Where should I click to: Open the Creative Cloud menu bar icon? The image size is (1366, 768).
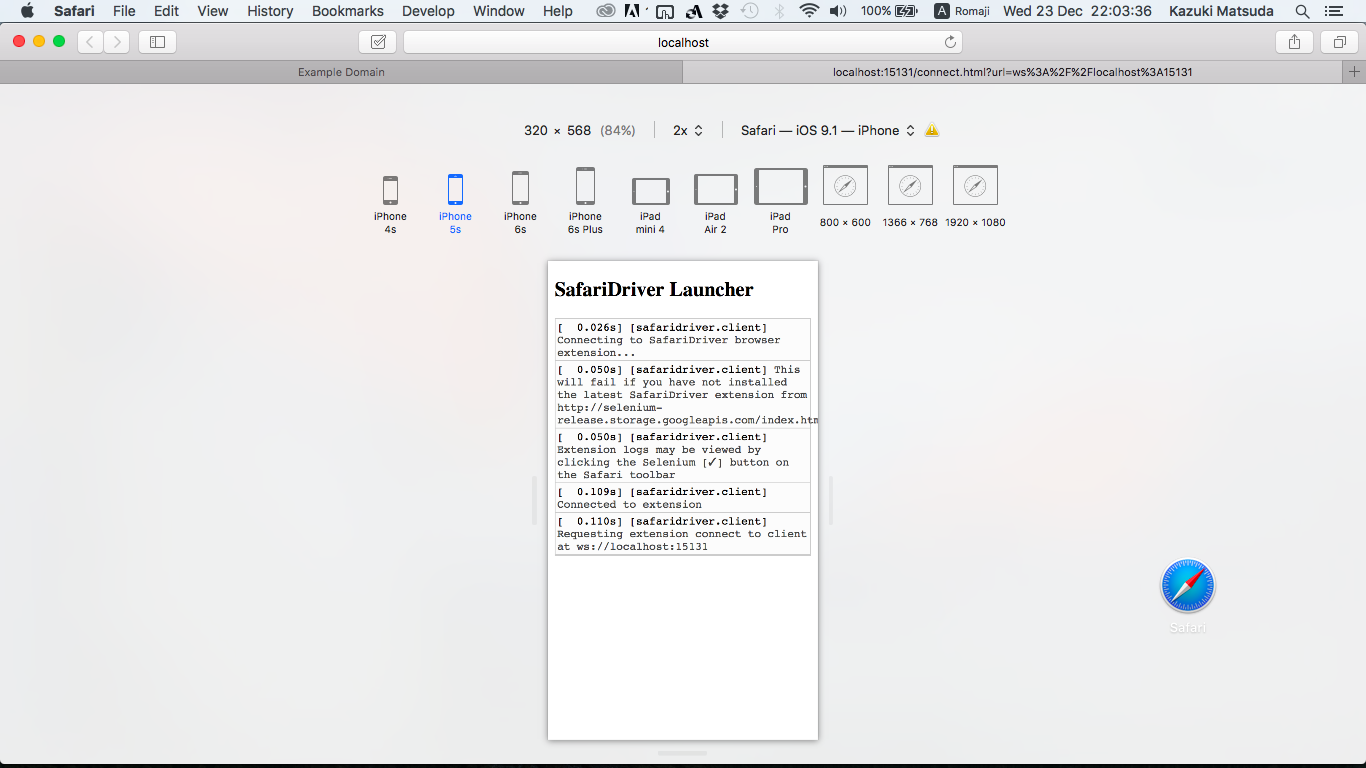(606, 11)
